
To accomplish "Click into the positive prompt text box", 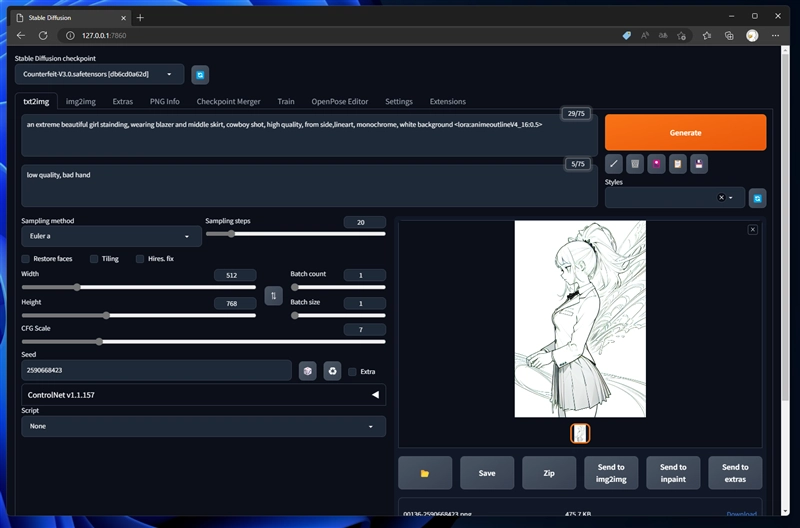I will pos(309,136).
